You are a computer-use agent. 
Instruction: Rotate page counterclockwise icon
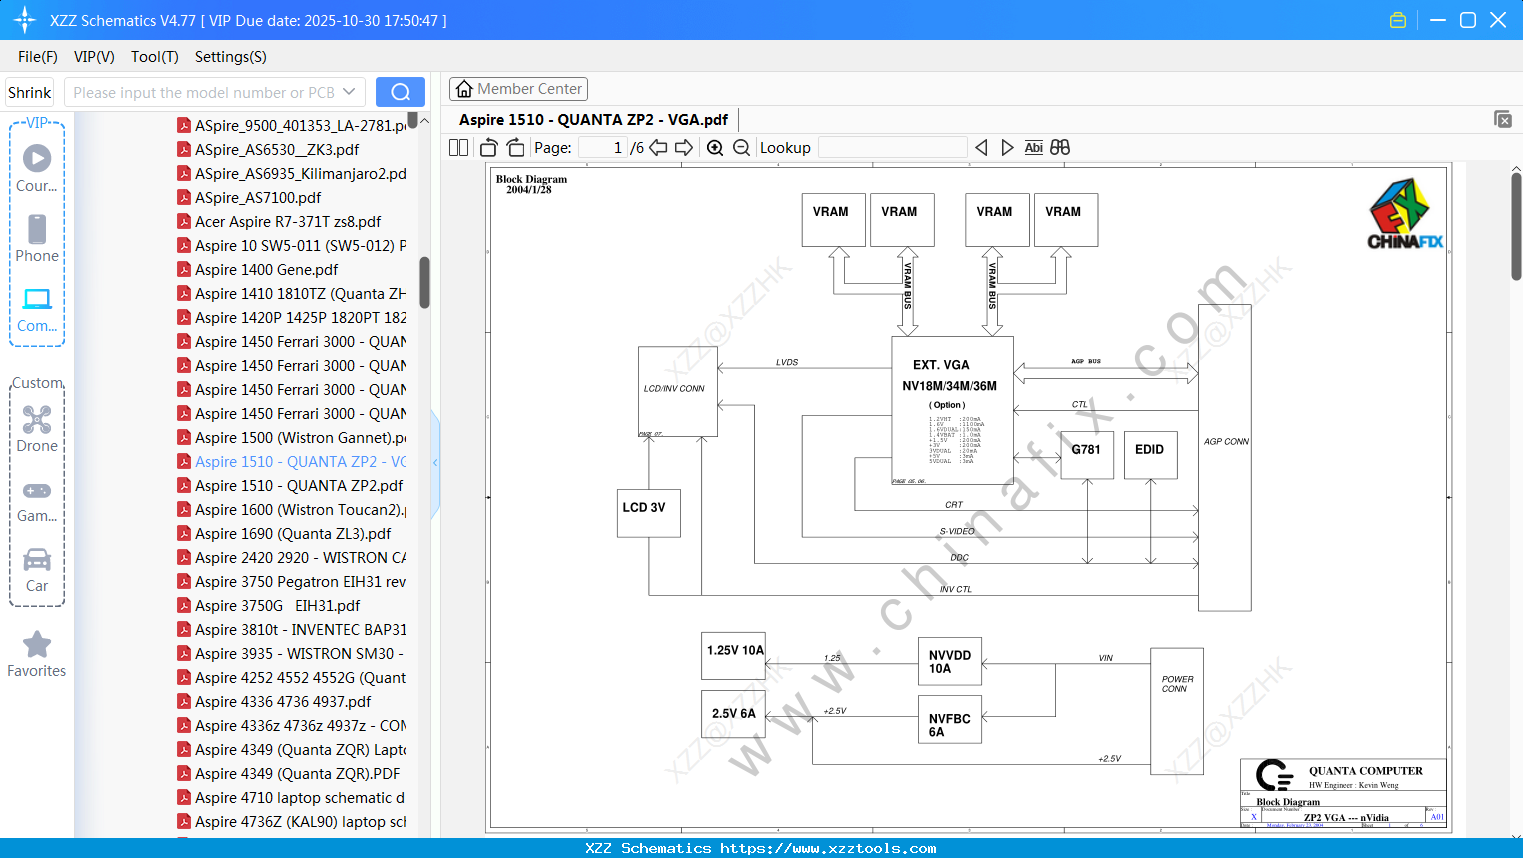[x=489, y=148]
